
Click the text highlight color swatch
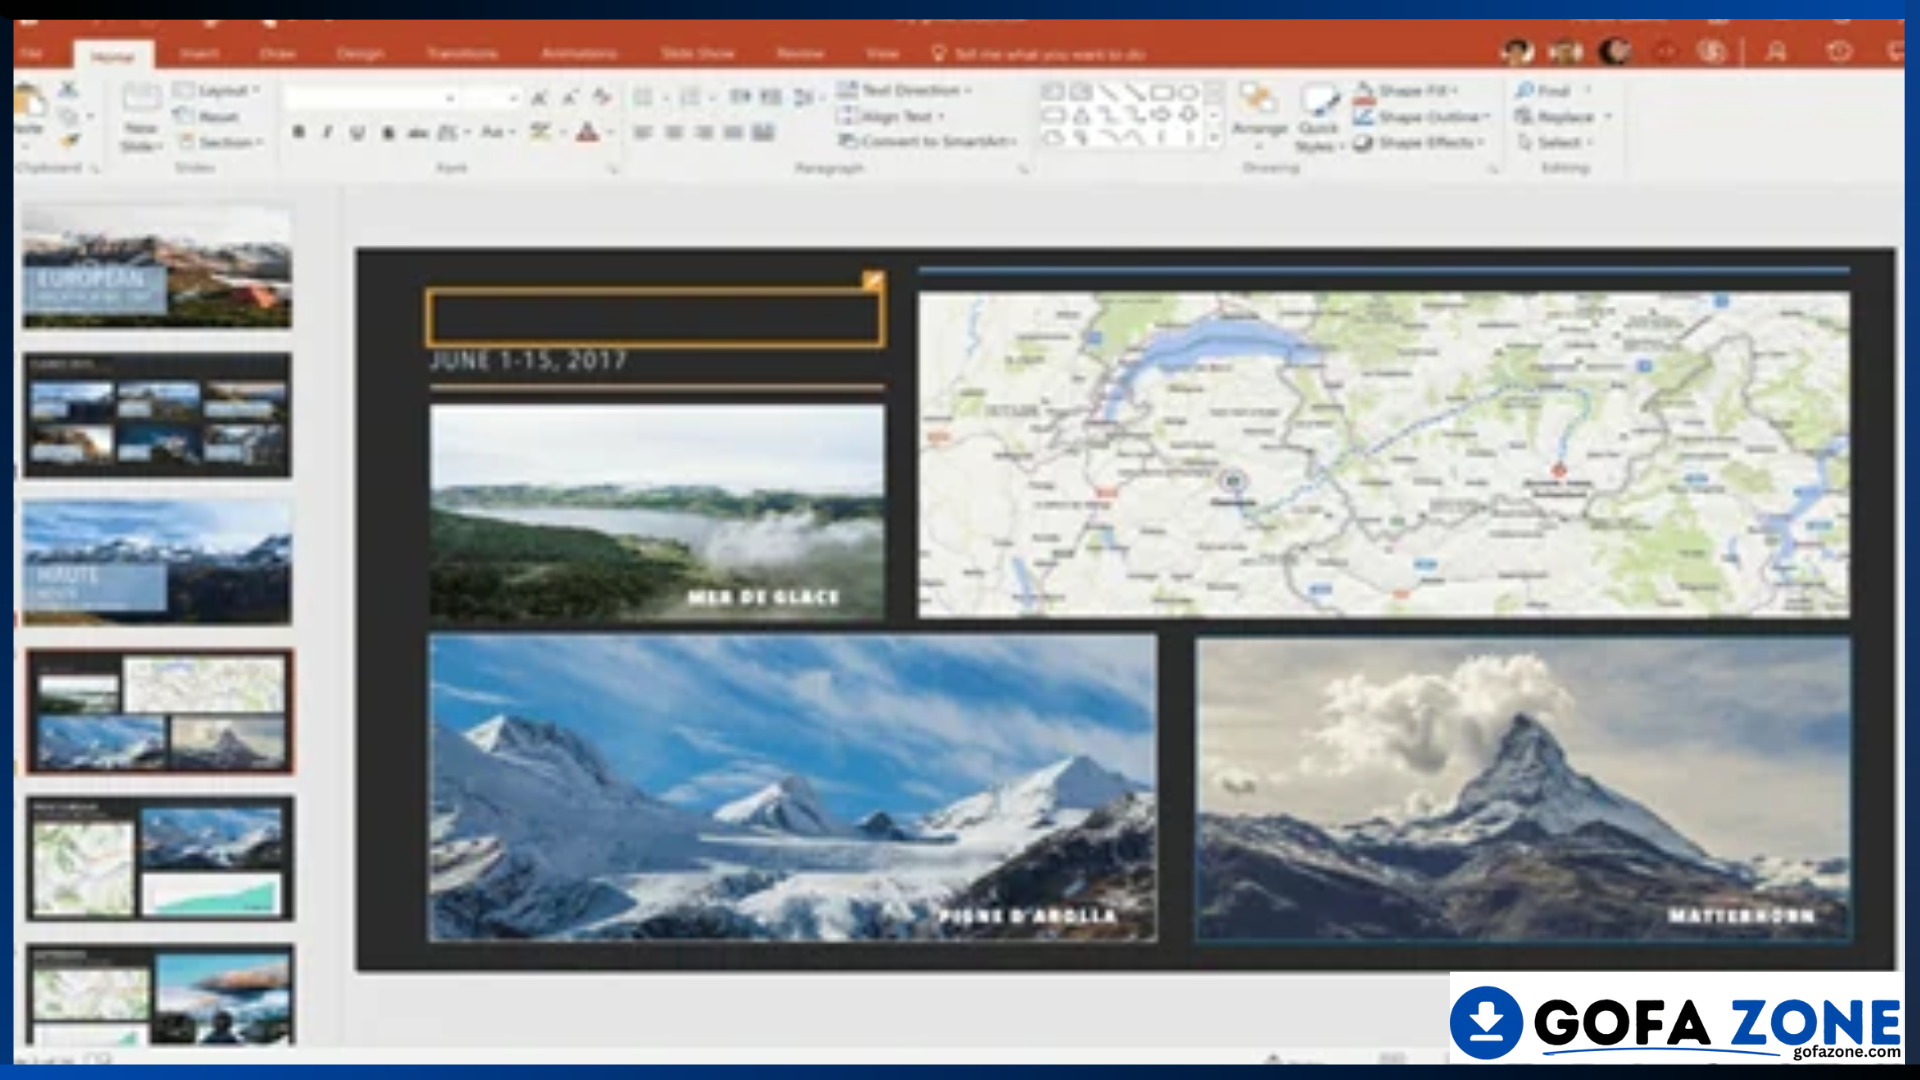(x=541, y=132)
